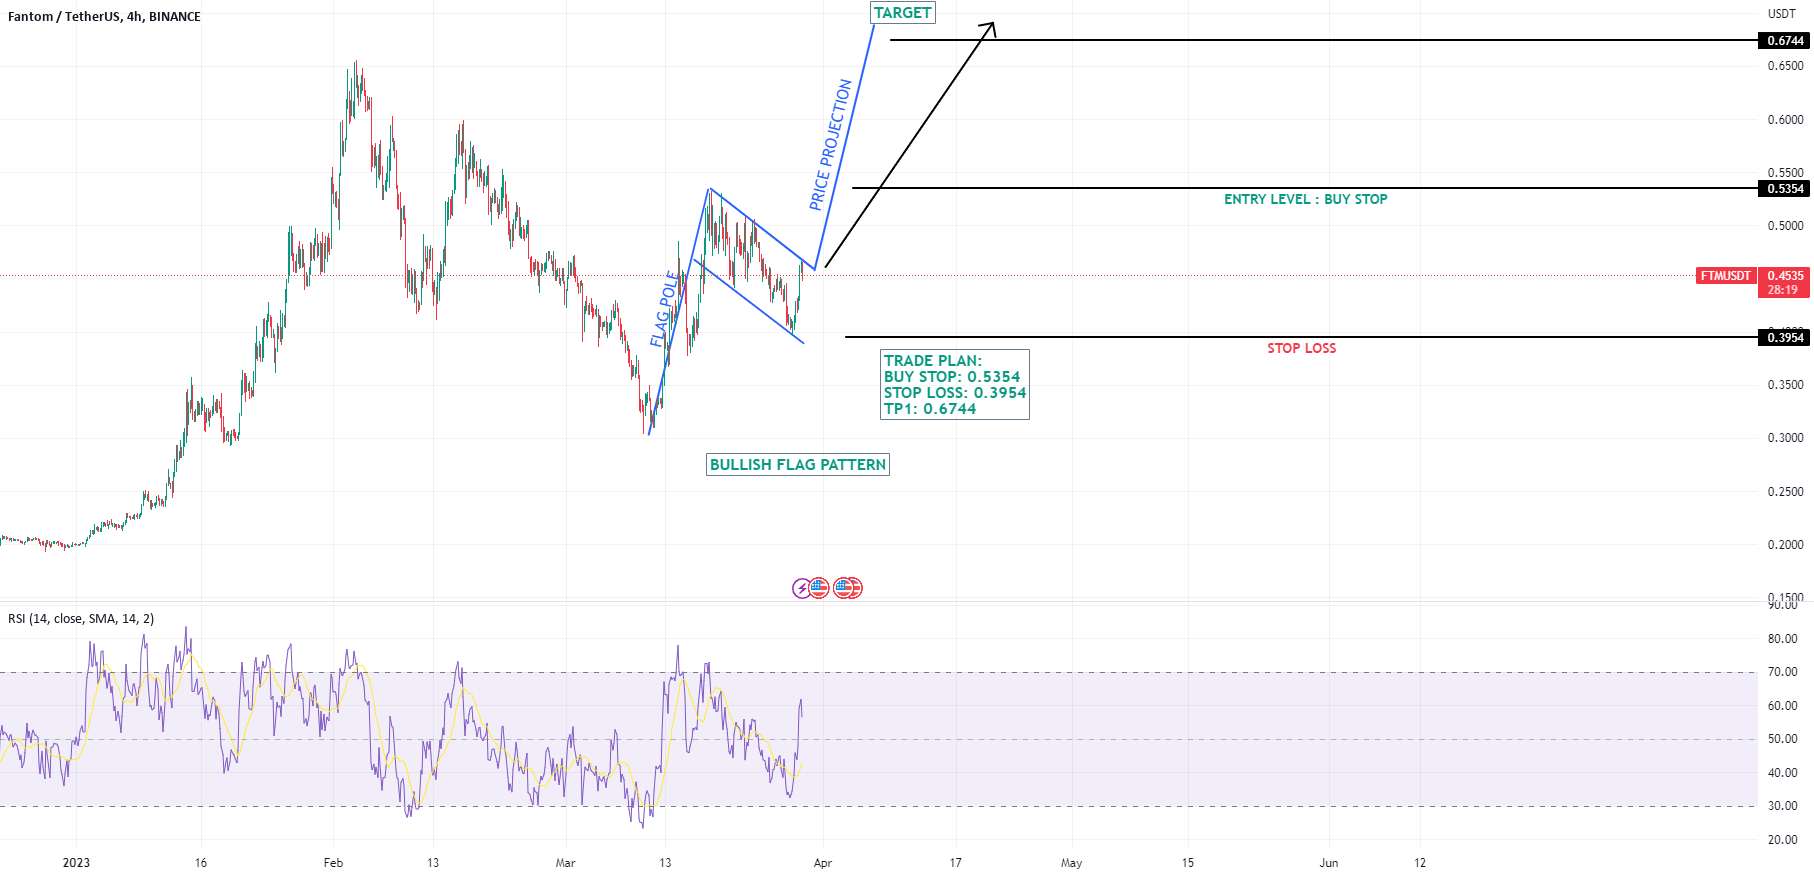The image size is (1814, 877).
Task: Click the Apr label on the time axis
Action: coord(822,863)
